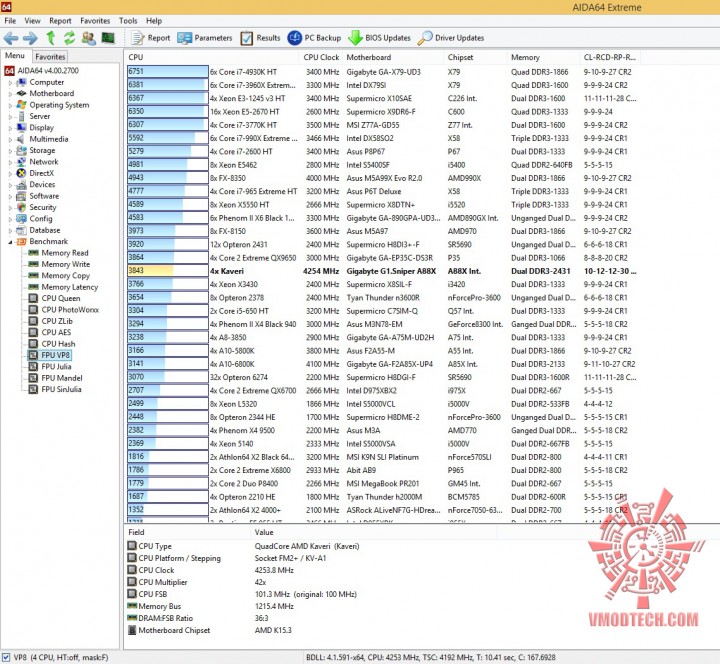The image size is (720, 664).
Task: Open the View menu
Action: point(32,21)
